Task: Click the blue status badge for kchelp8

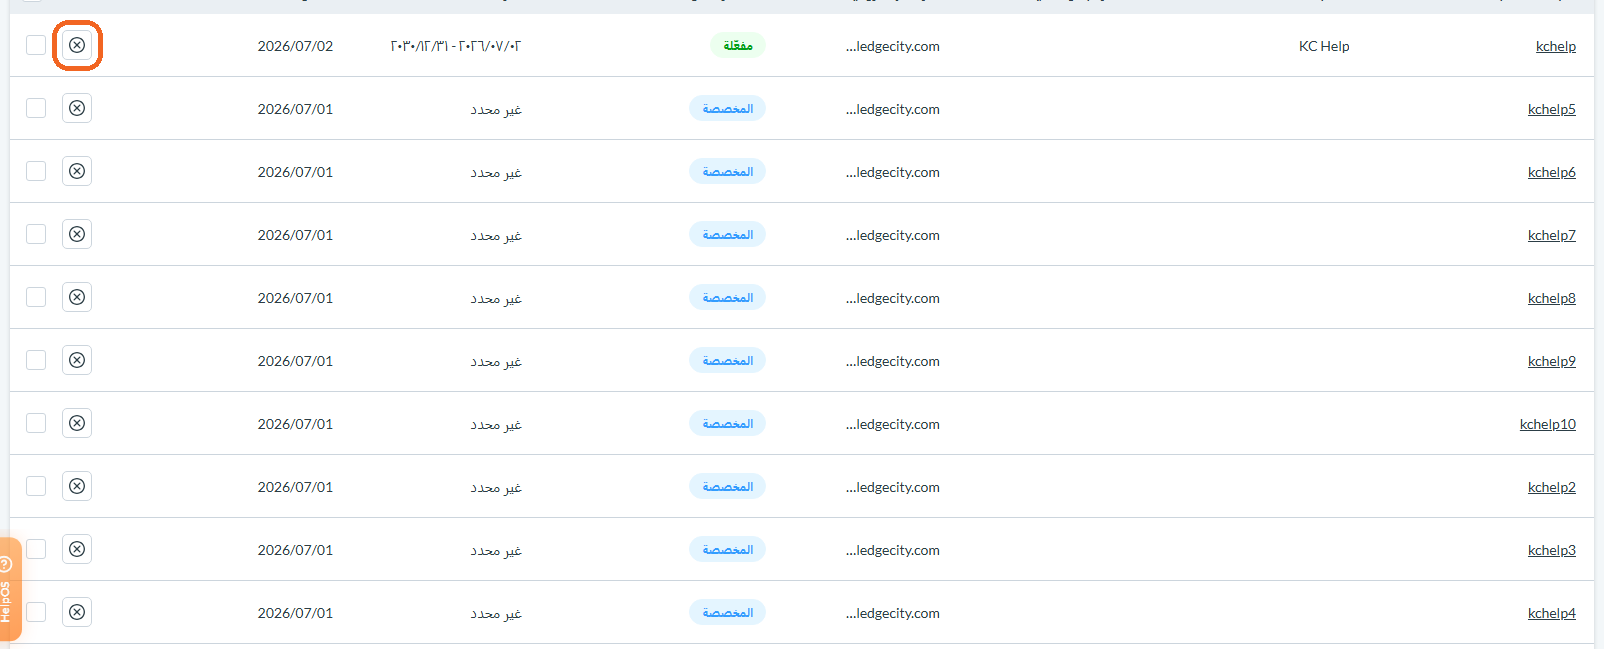Action: [727, 297]
